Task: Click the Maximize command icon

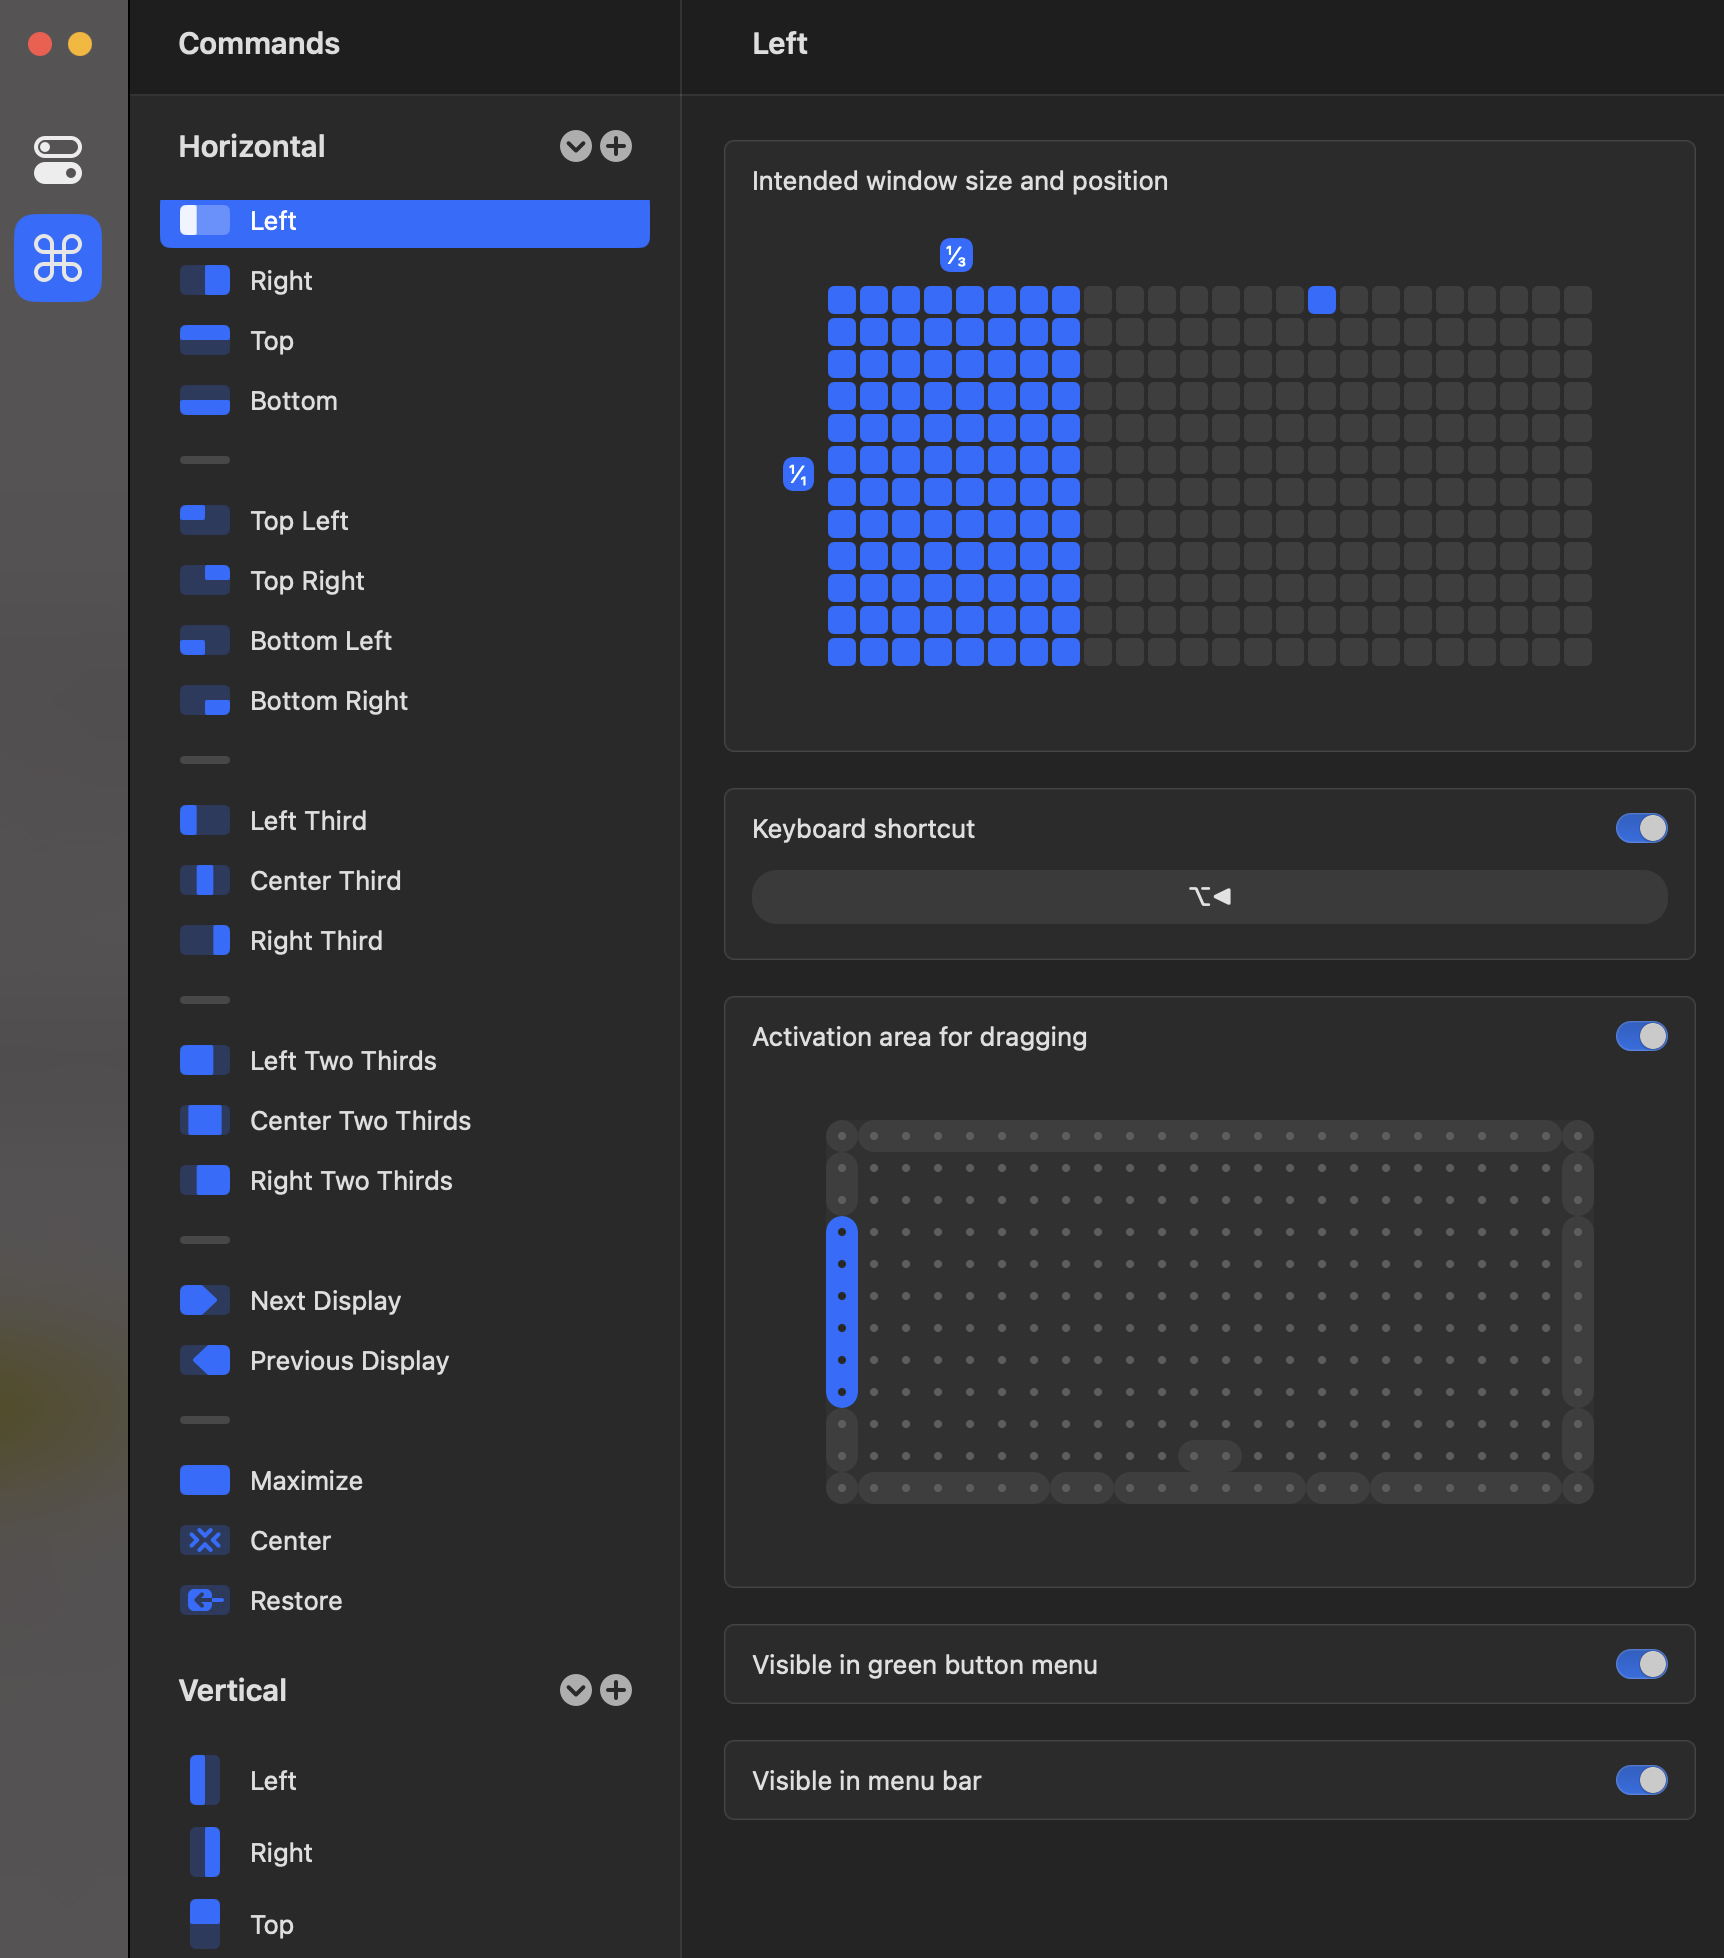Action: (x=204, y=1480)
